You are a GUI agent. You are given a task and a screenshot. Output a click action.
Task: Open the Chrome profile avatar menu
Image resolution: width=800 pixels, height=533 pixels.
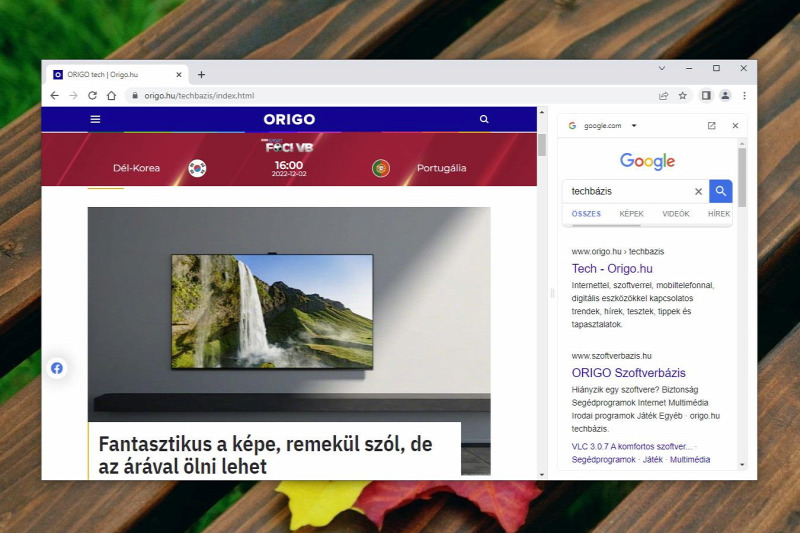pyautogui.click(x=725, y=95)
